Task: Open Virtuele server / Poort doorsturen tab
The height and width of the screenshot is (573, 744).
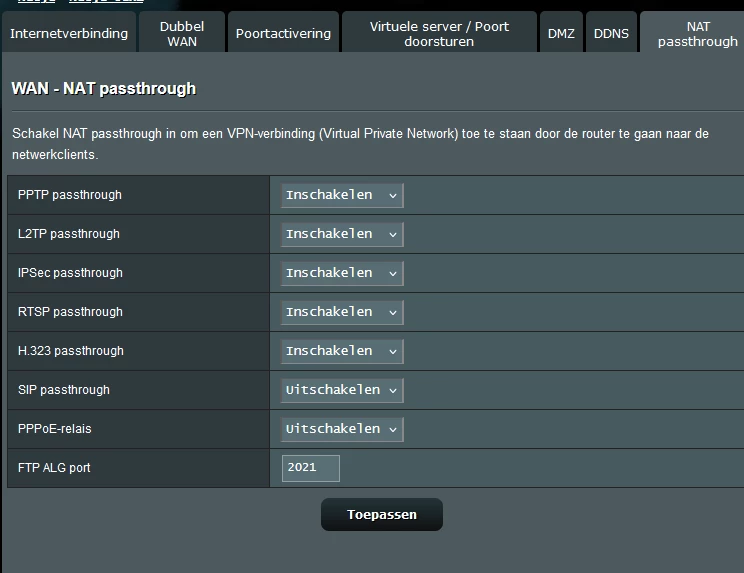Action: coord(439,33)
